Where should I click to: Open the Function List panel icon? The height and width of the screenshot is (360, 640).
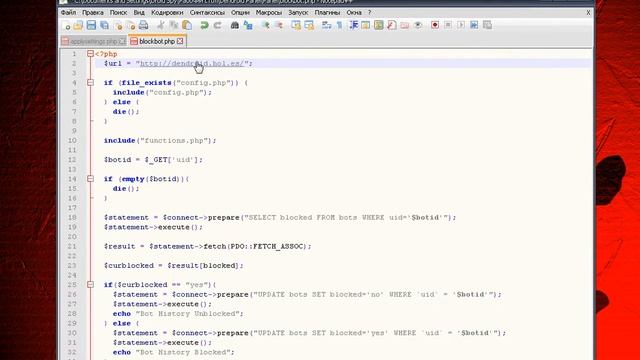pos(392,25)
